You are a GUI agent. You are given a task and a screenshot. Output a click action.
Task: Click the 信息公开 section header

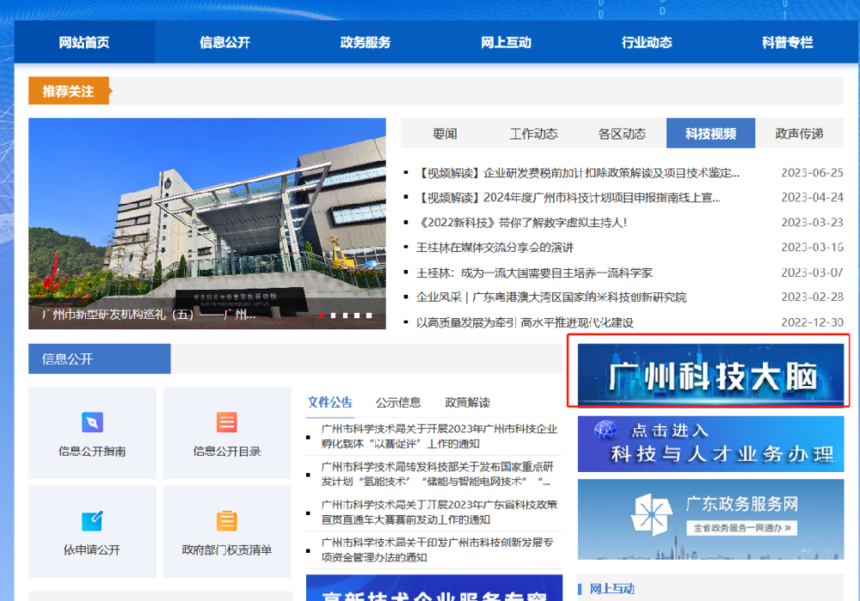point(99,359)
